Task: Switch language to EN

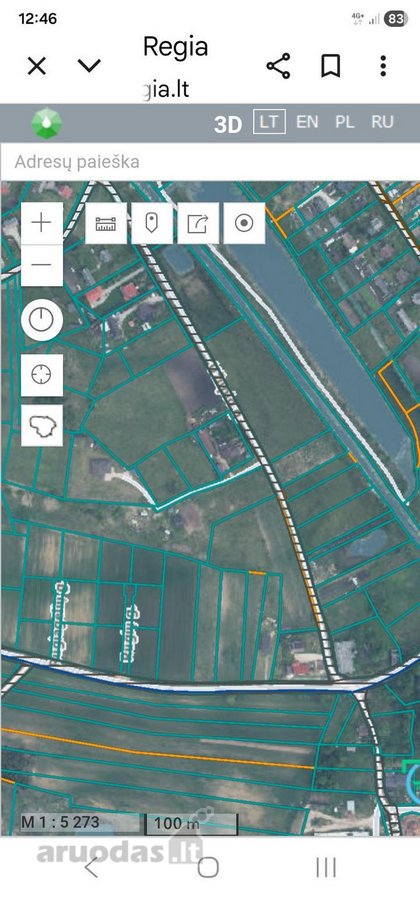Action: (307, 122)
